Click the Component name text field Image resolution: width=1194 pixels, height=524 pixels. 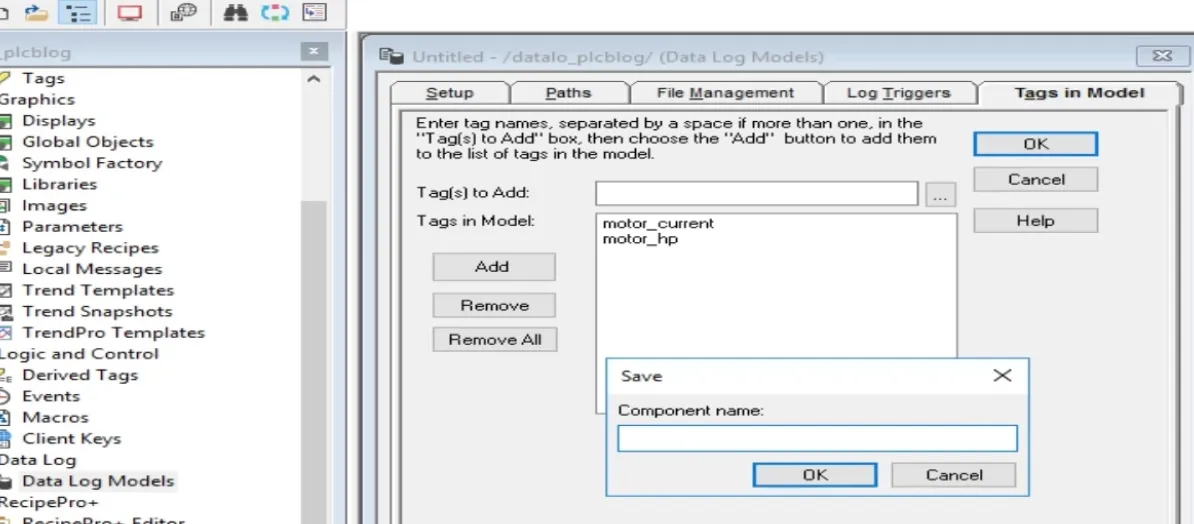click(817, 439)
